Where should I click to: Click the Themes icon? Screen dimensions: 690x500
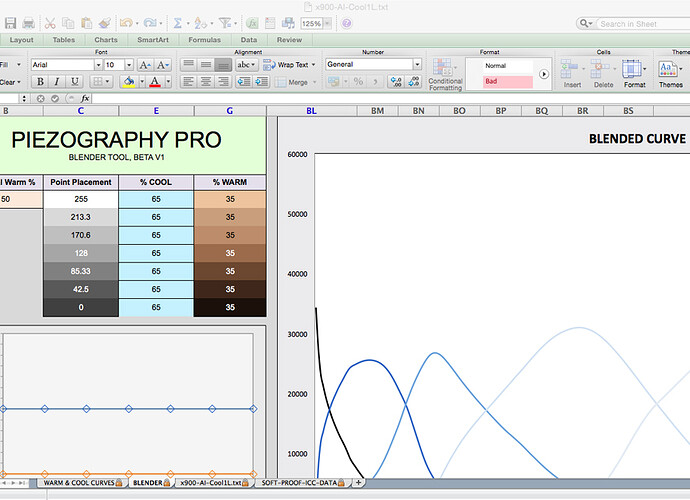[x=670, y=72]
